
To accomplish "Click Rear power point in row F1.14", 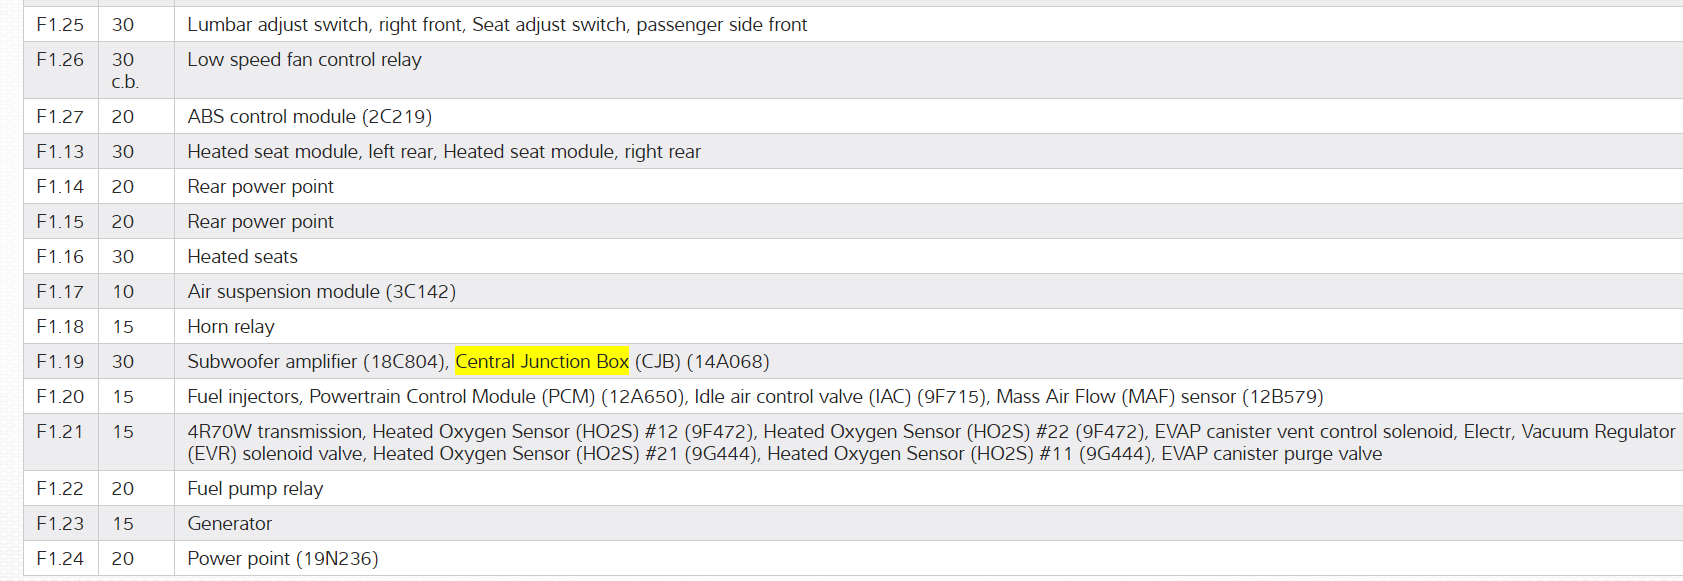I will [x=260, y=187].
